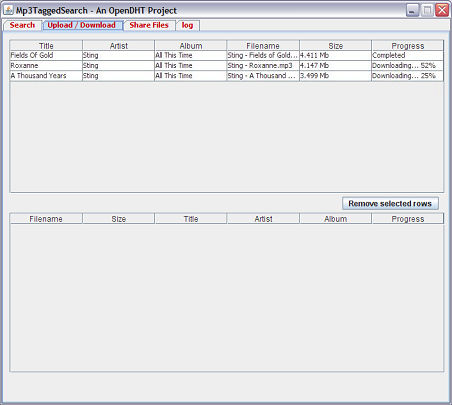Click the Size column header in top table
This screenshot has width=452, height=405.
tap(335, 46)
